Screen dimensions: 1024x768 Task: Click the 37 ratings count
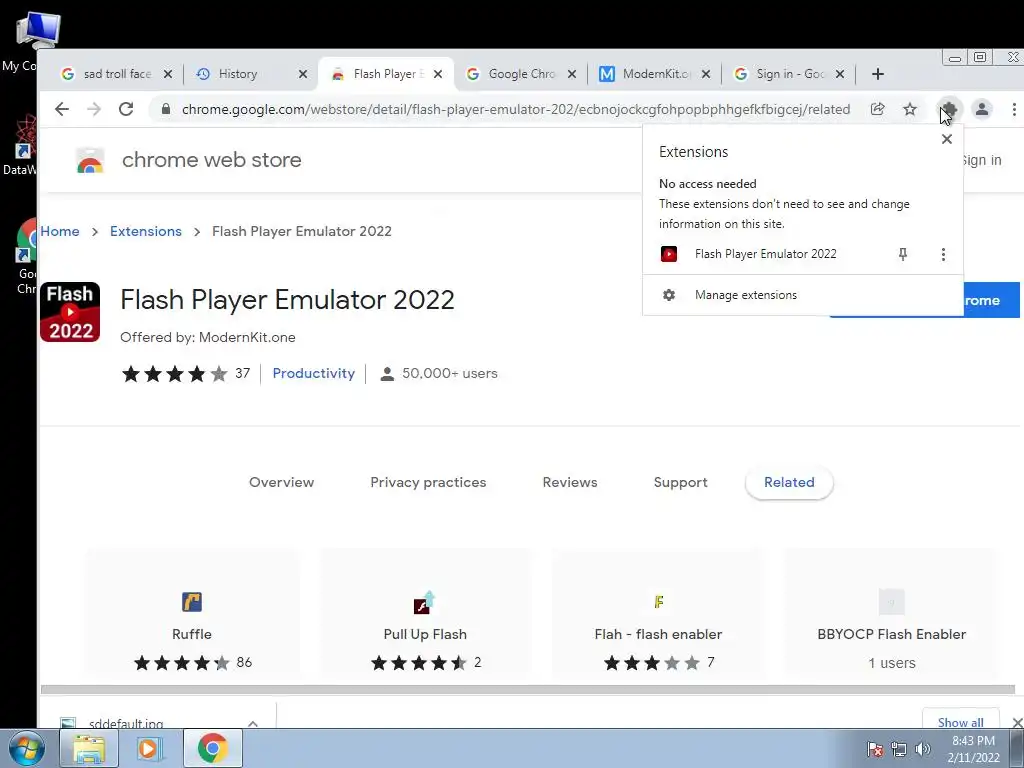point(242,374)
